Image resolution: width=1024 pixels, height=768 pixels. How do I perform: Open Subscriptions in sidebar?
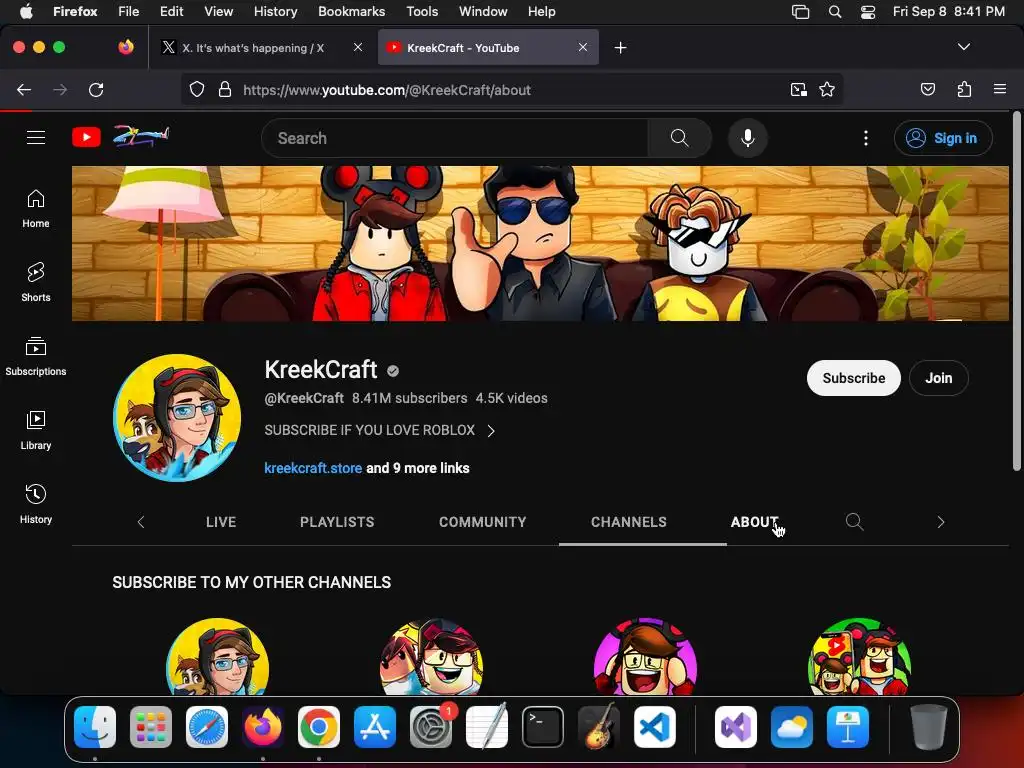[36, 356]
